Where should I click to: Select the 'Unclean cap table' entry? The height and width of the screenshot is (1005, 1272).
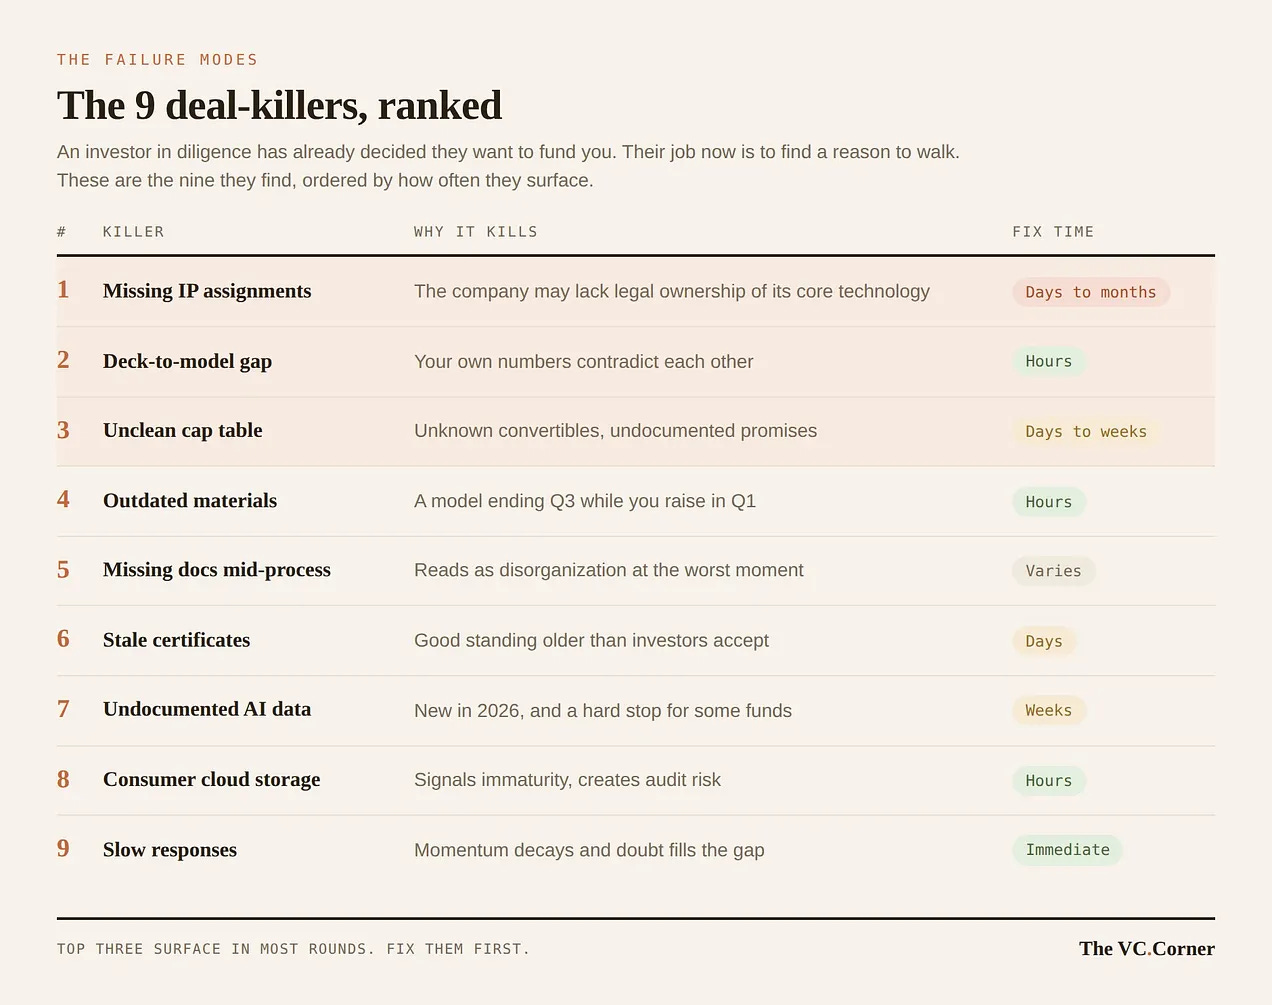pyautogui.click(x=182, y=430)
